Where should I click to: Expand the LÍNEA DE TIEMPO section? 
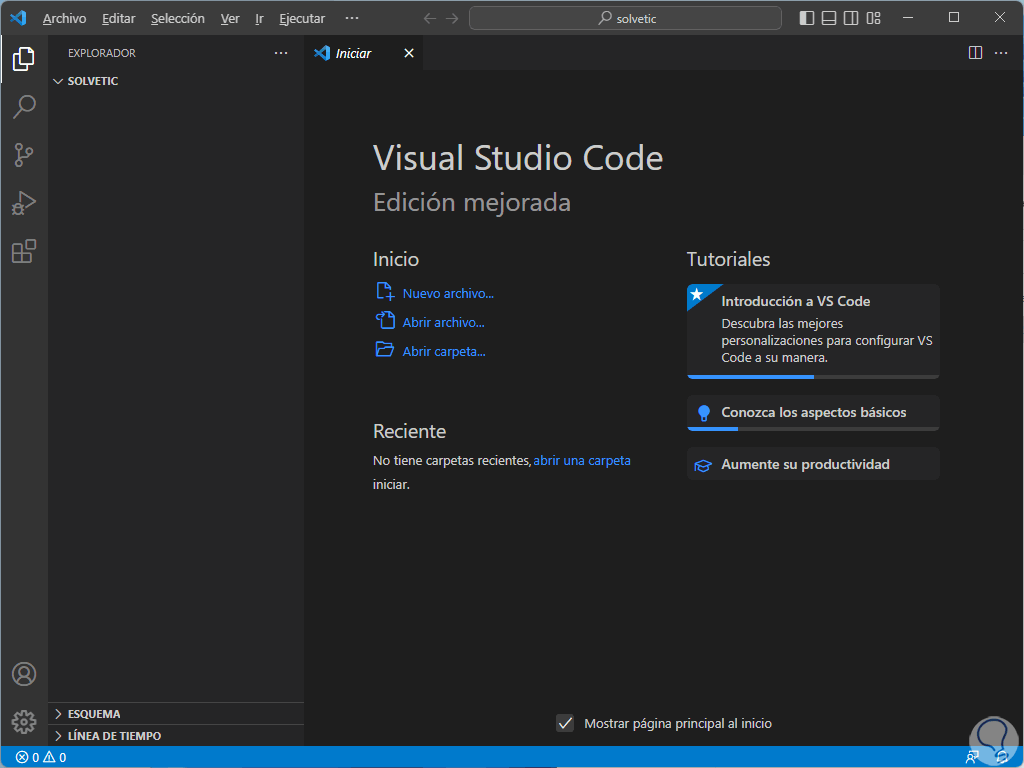(114, 736)
